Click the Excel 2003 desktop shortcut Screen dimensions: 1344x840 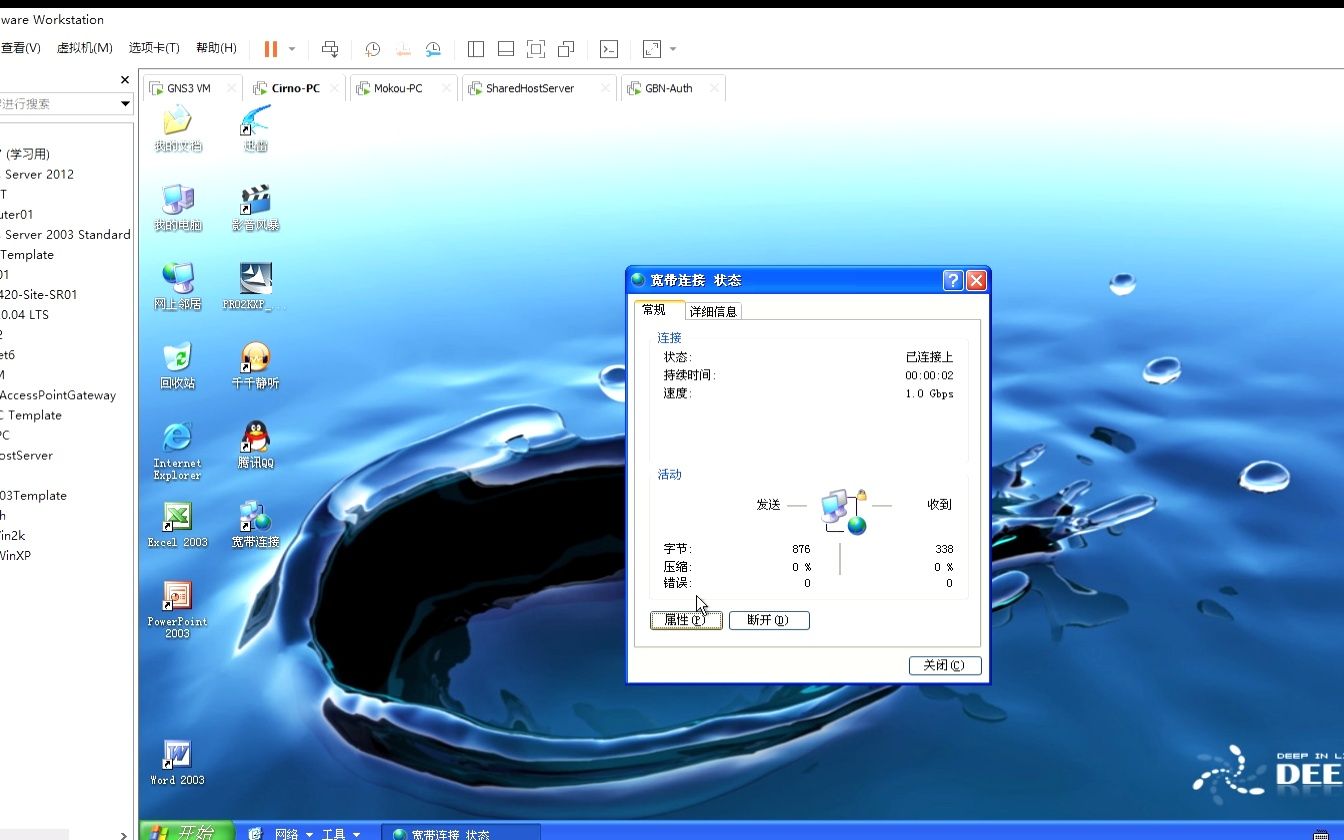[x=177, y=524]
